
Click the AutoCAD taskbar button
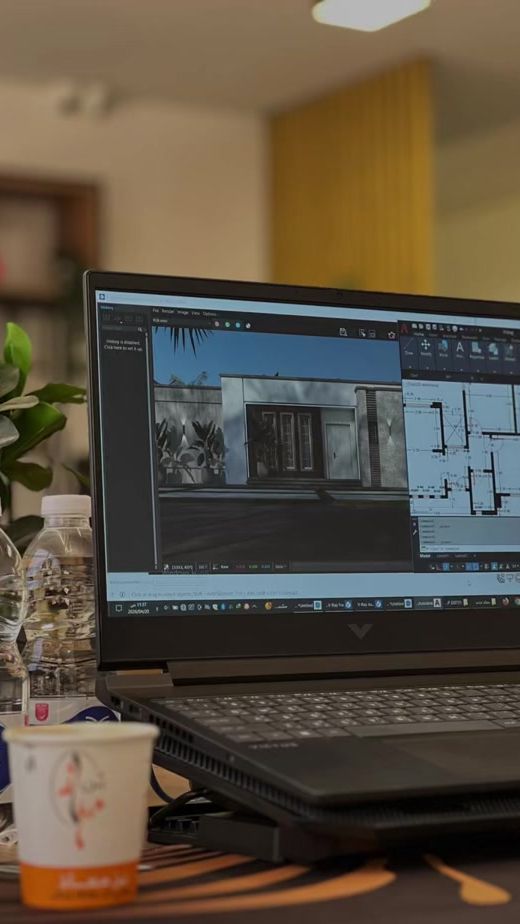429,603
